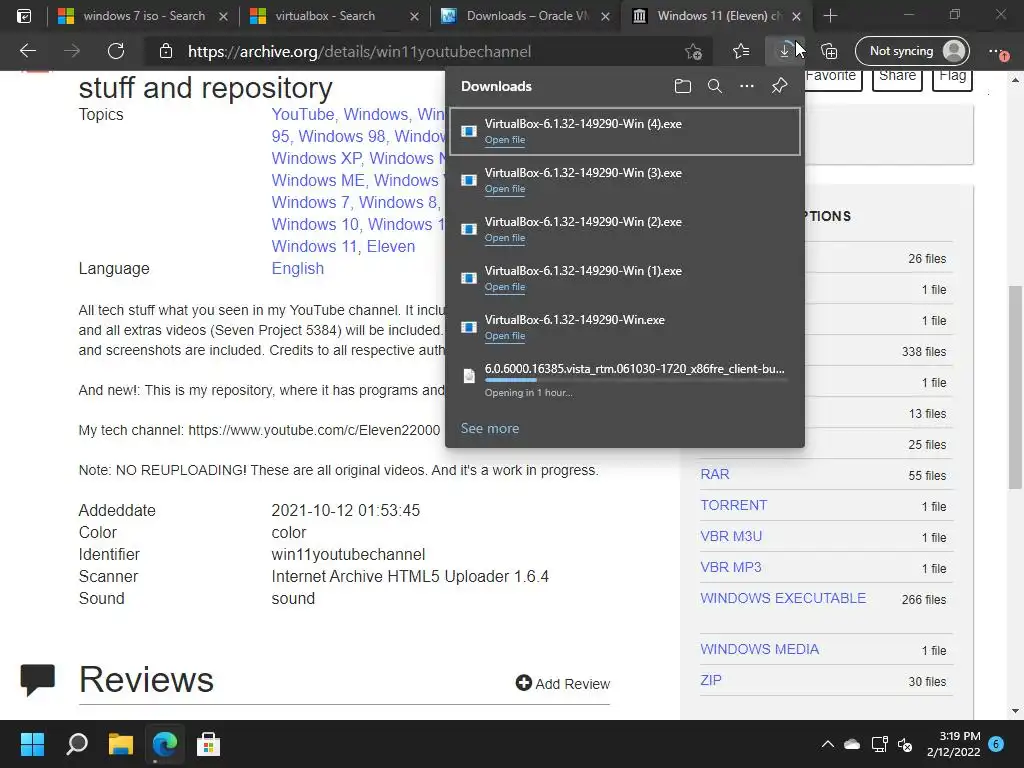This screenshot has width=1024, height=768.
Task: Click the English language link
Action: click(x=297, y=268)
